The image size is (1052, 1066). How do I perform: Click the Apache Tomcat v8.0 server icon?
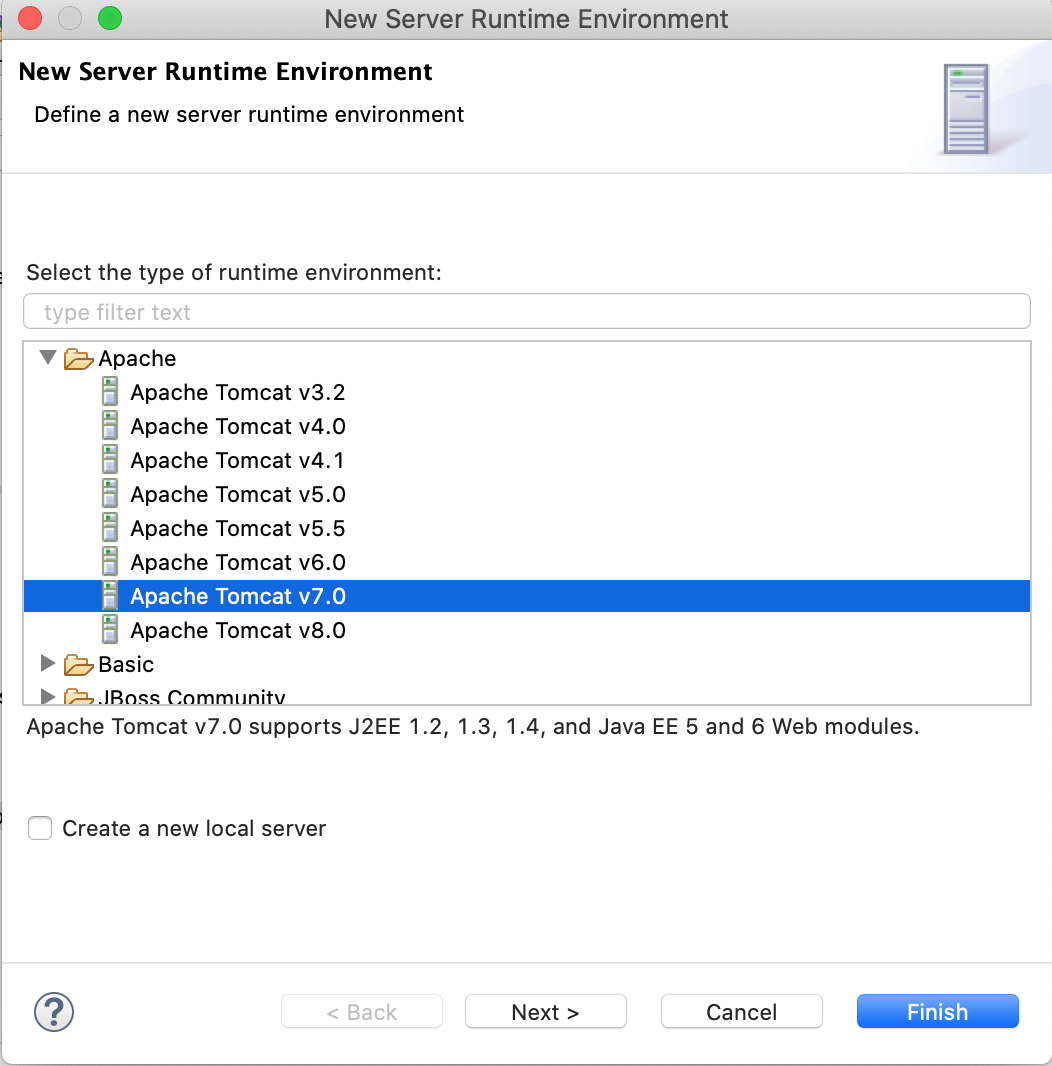pos(109,630)
